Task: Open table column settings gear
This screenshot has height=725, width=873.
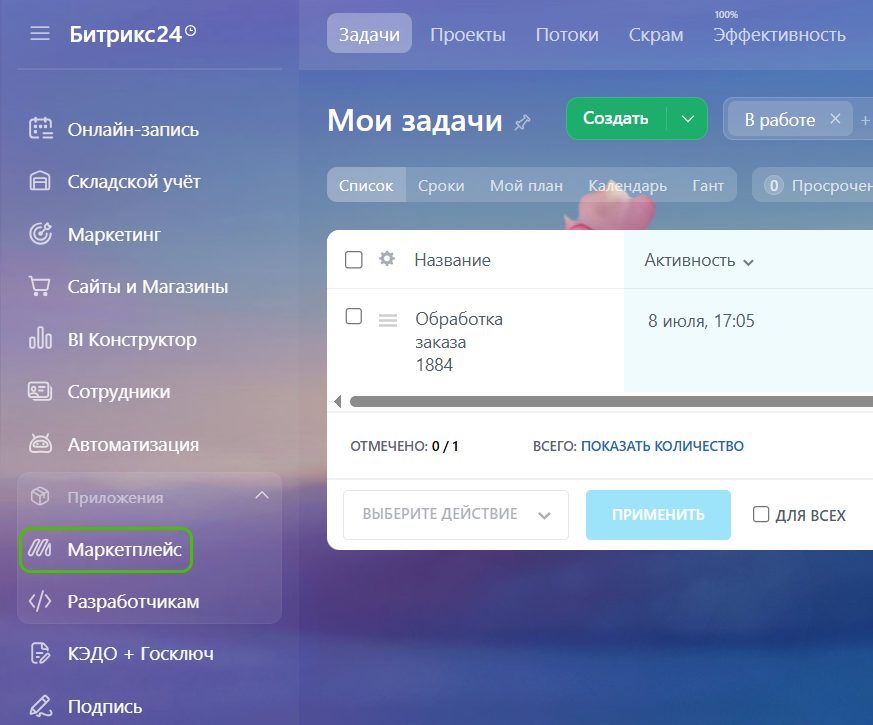Action: pyautogui.click(x=387, y=259)
